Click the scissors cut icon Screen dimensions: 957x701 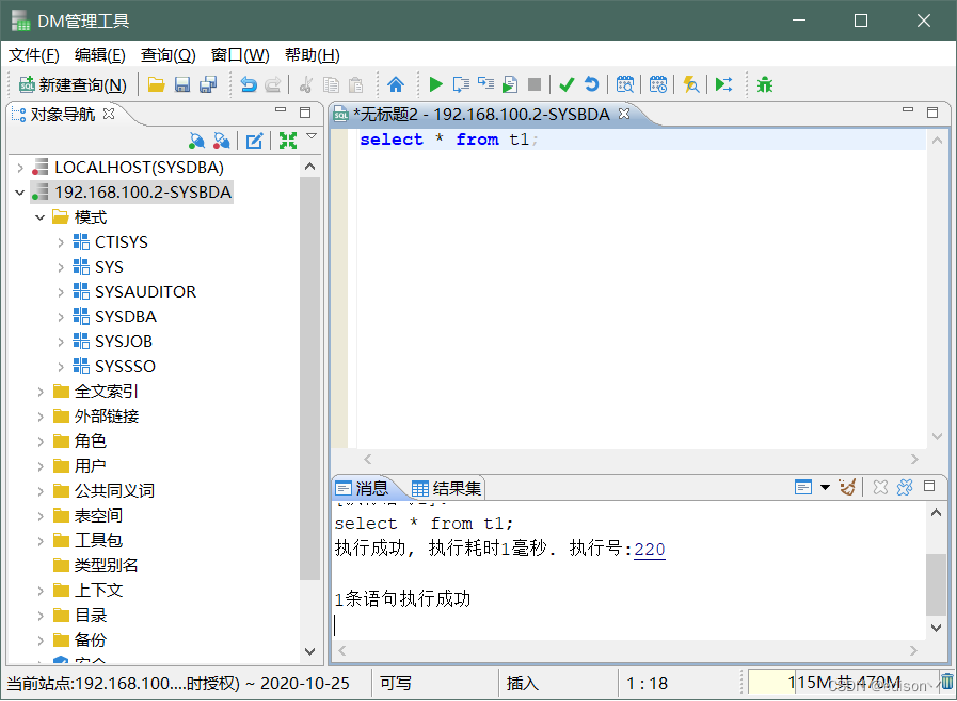coord(306,85)
